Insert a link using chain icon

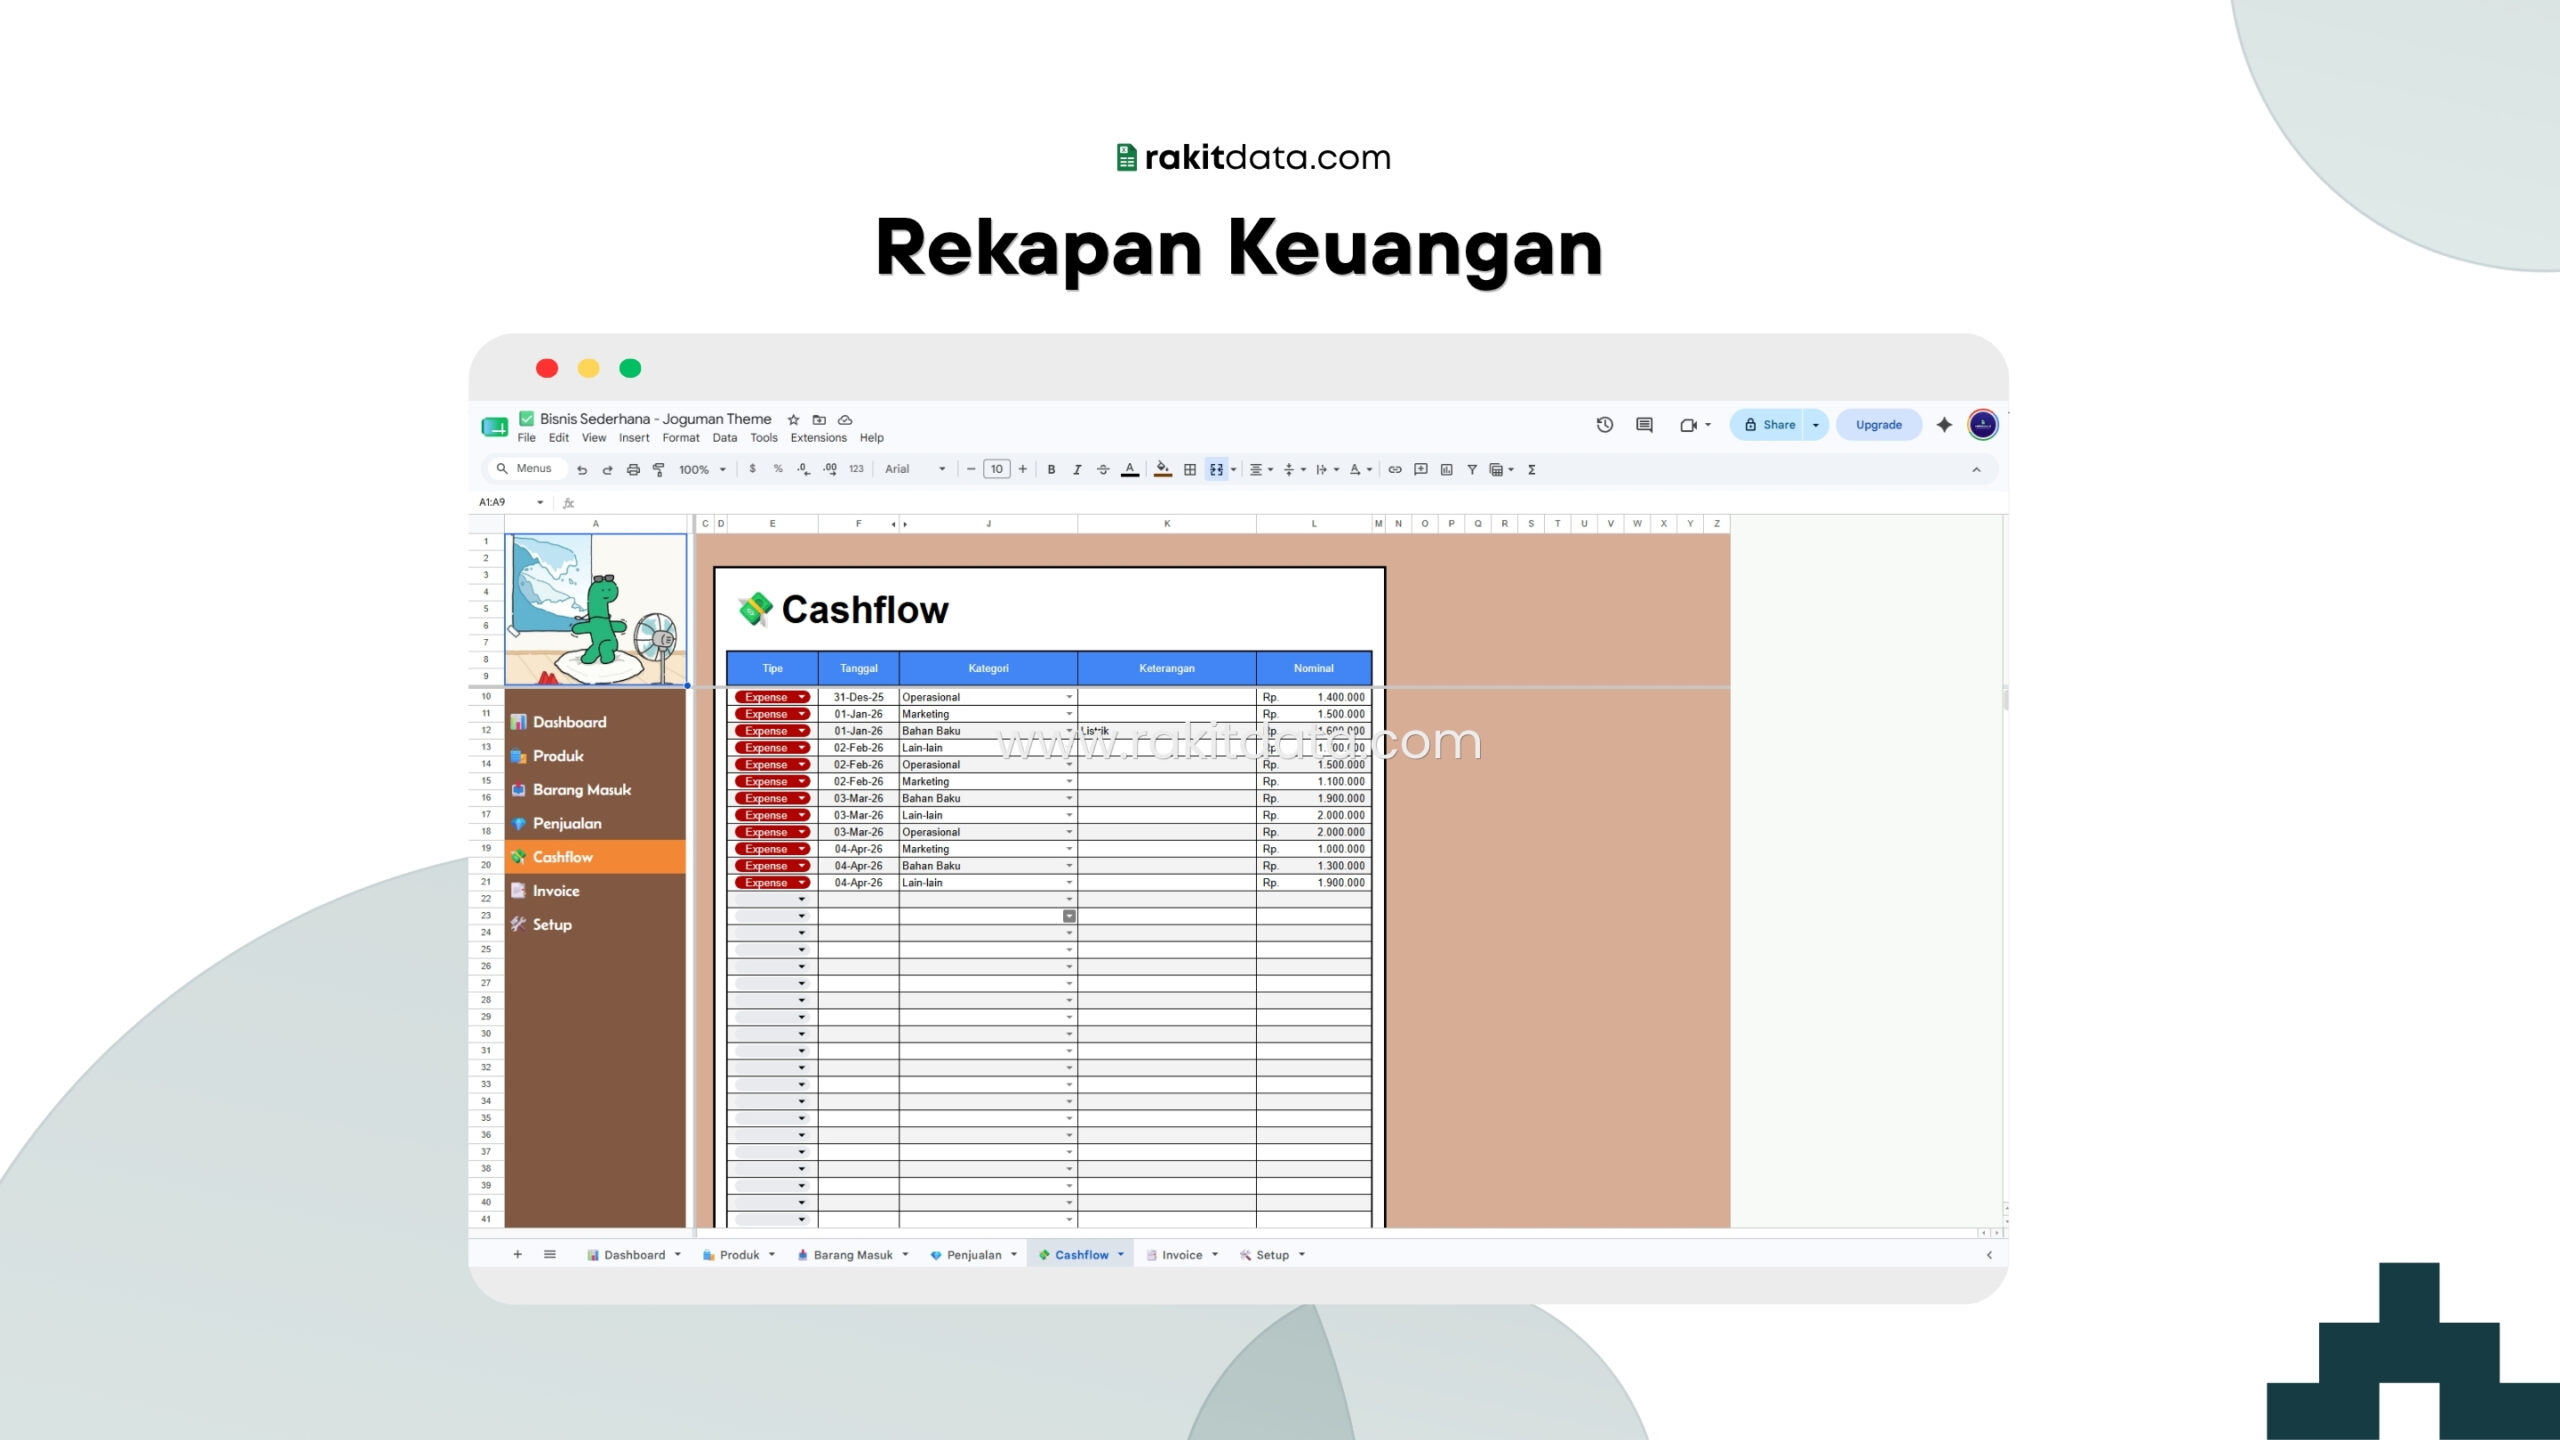1395,469
